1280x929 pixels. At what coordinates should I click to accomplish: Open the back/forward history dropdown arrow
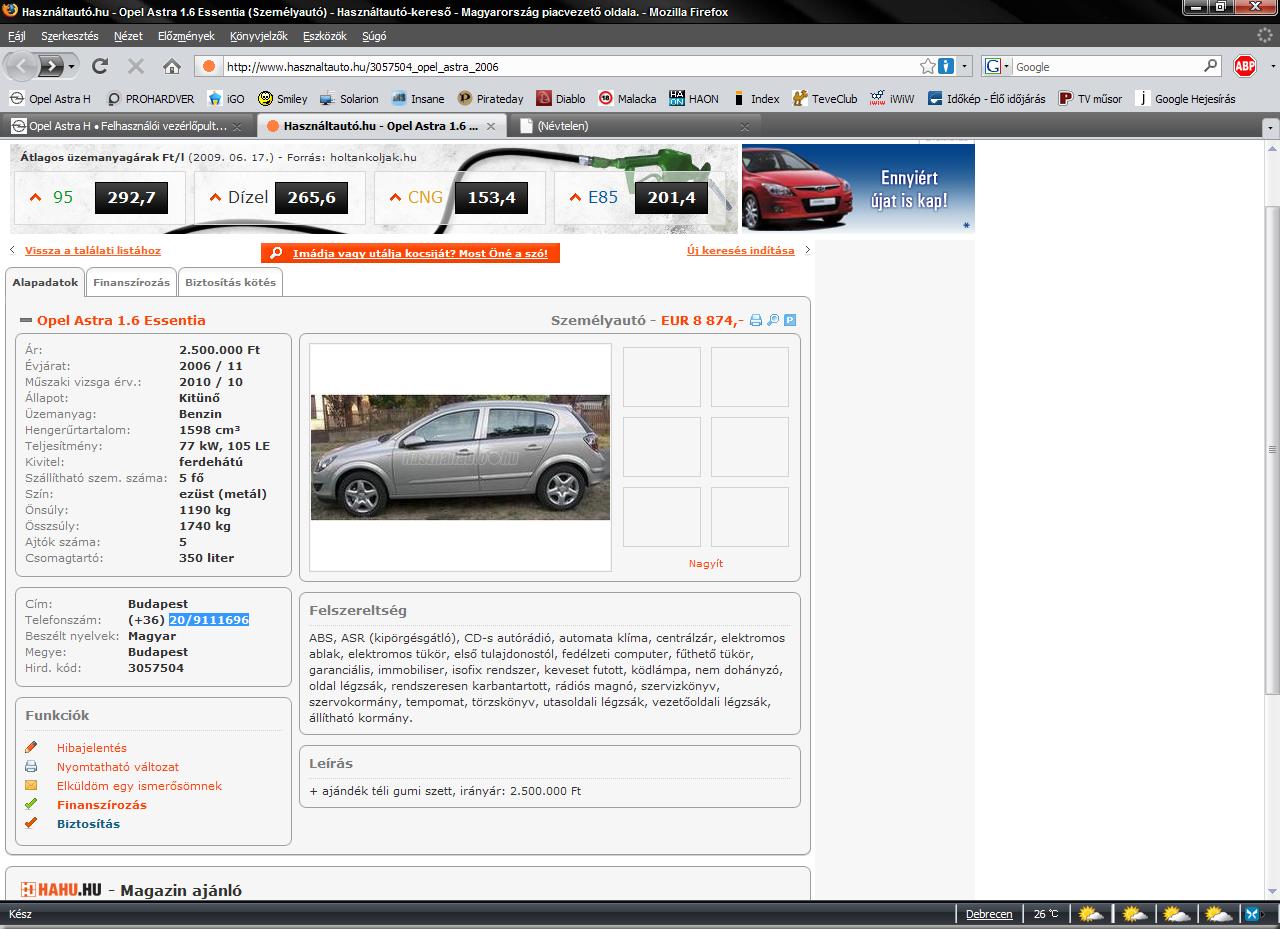71,66
